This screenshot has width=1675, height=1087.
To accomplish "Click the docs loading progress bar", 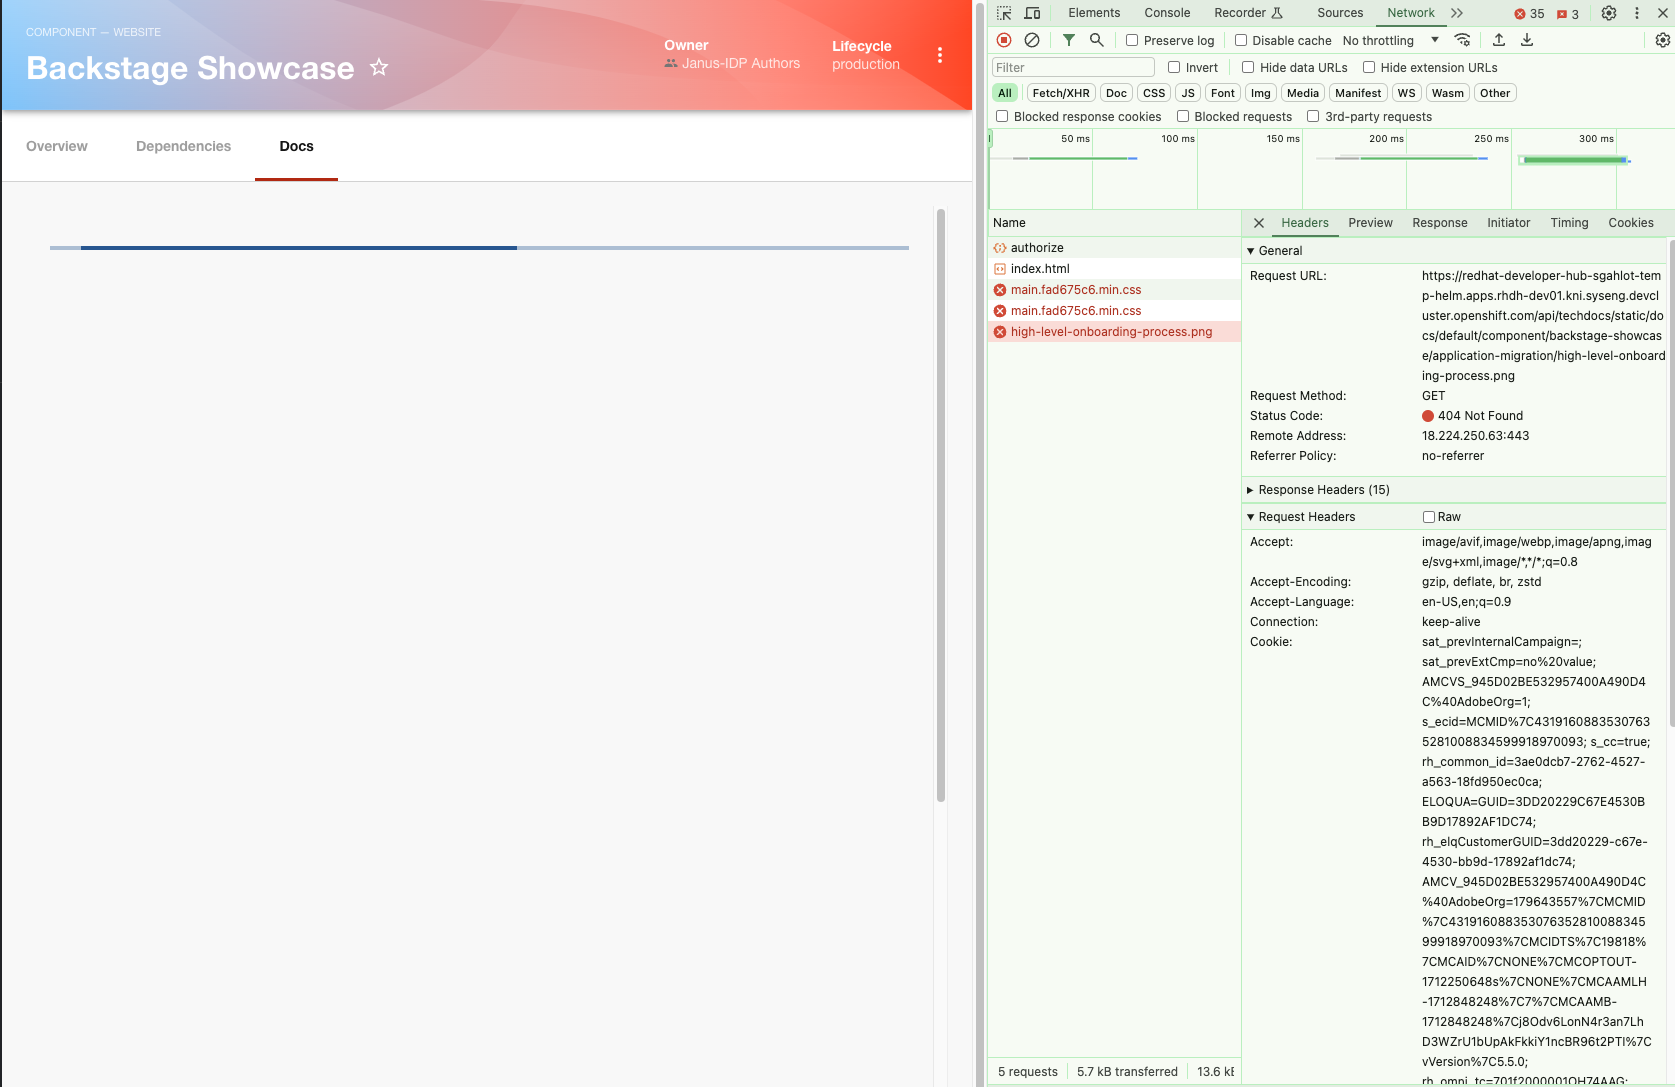I will click(x=479, y=248).
